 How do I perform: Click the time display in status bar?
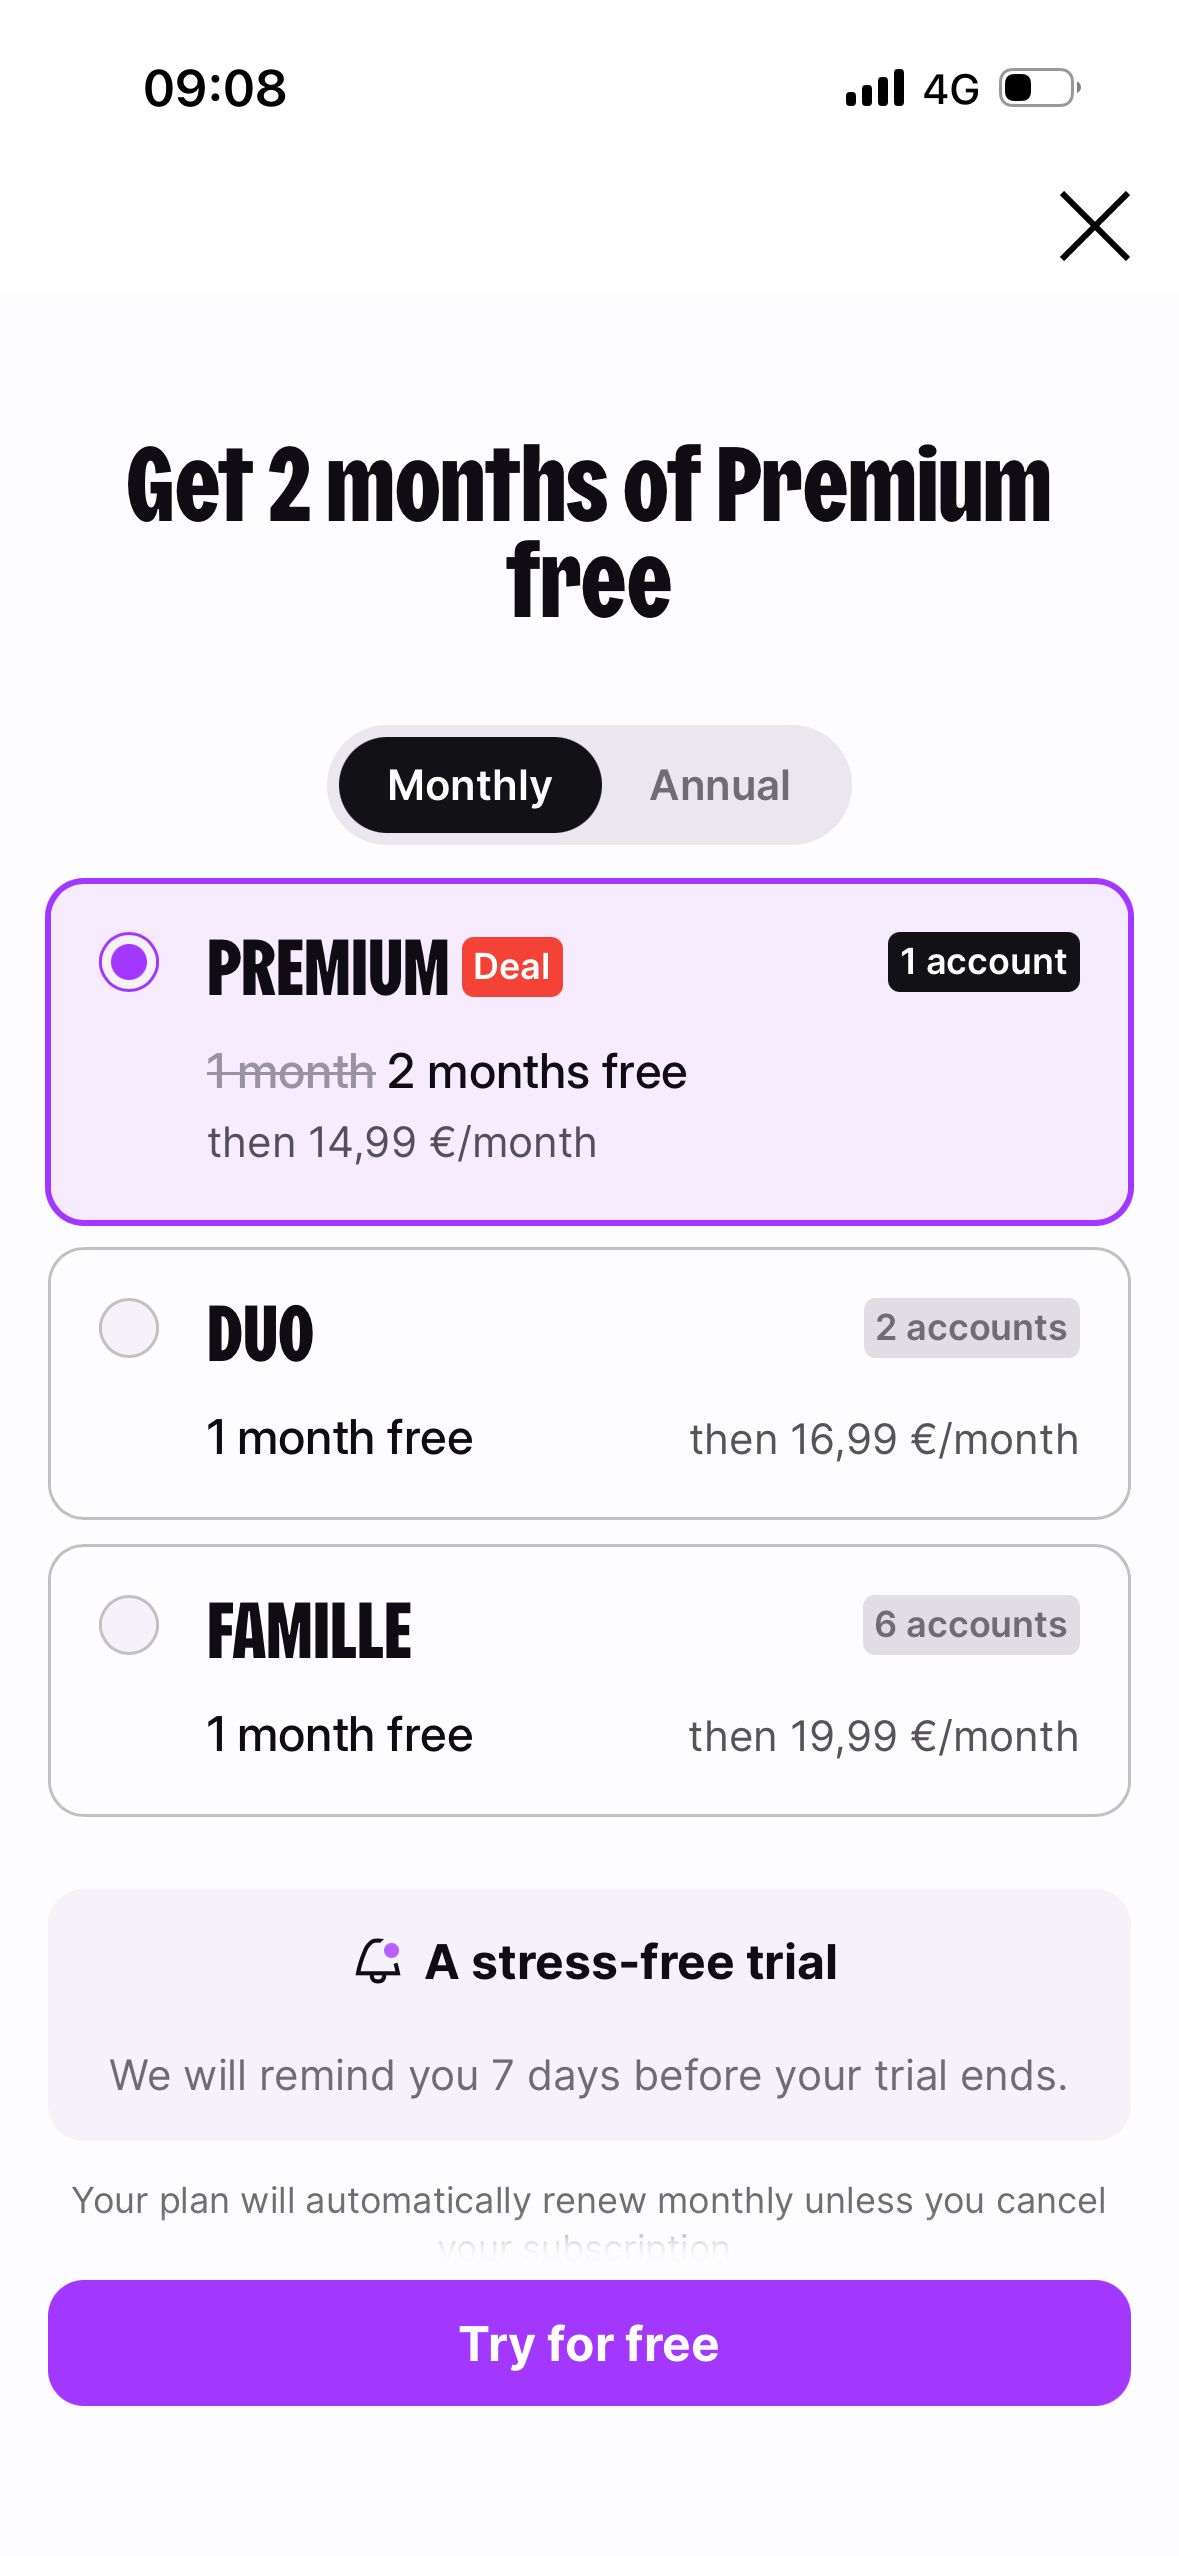[214, 88]
